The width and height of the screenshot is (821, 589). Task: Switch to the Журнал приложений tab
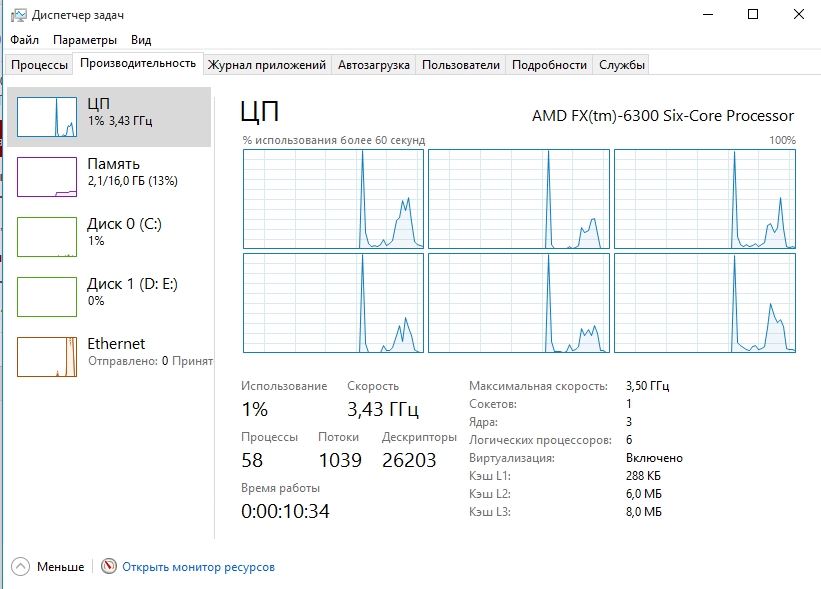tap(267, 65)
